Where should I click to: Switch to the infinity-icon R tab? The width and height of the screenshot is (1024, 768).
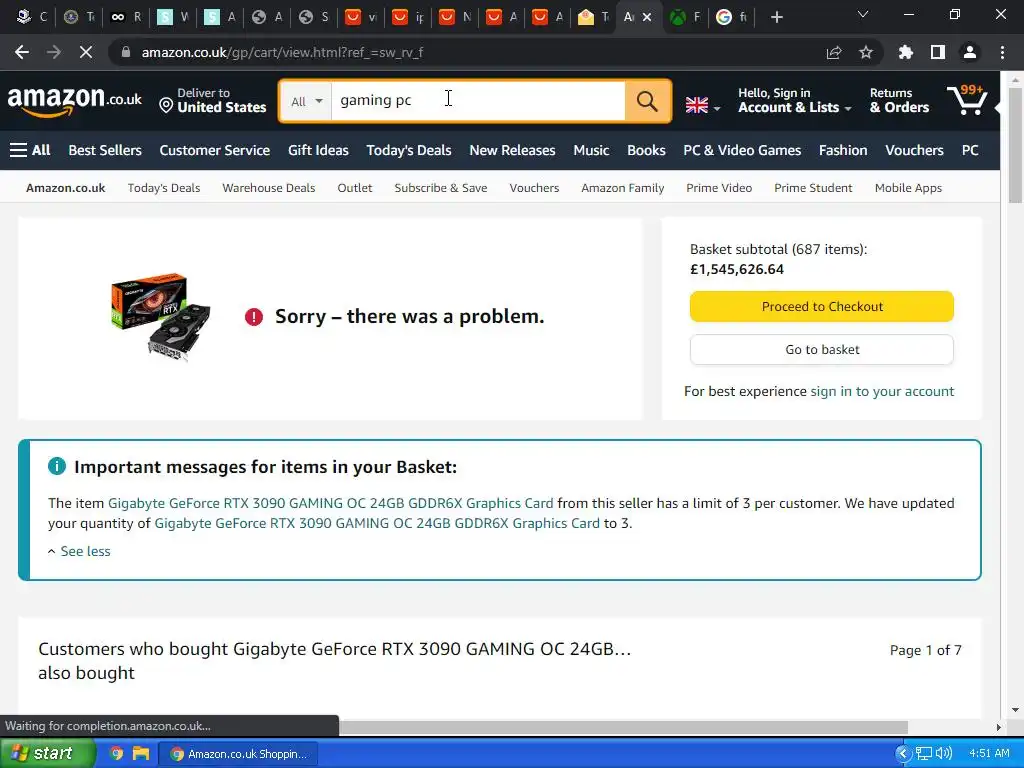tap(126, 17)
